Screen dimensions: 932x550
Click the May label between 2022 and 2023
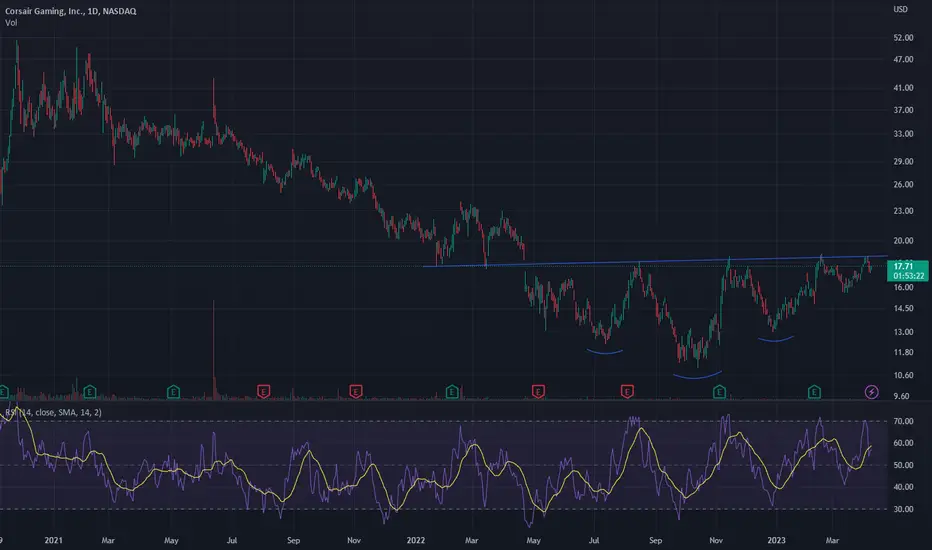pyautogui.click(x=533, y=540)
